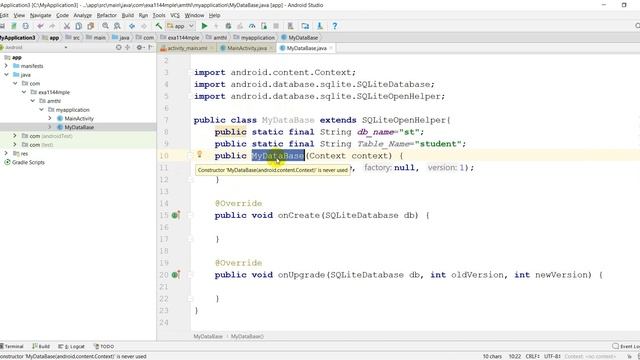The image size is (640, 360).
Task: Open the AVD Manager icon
Action: [x=290, y=26]
